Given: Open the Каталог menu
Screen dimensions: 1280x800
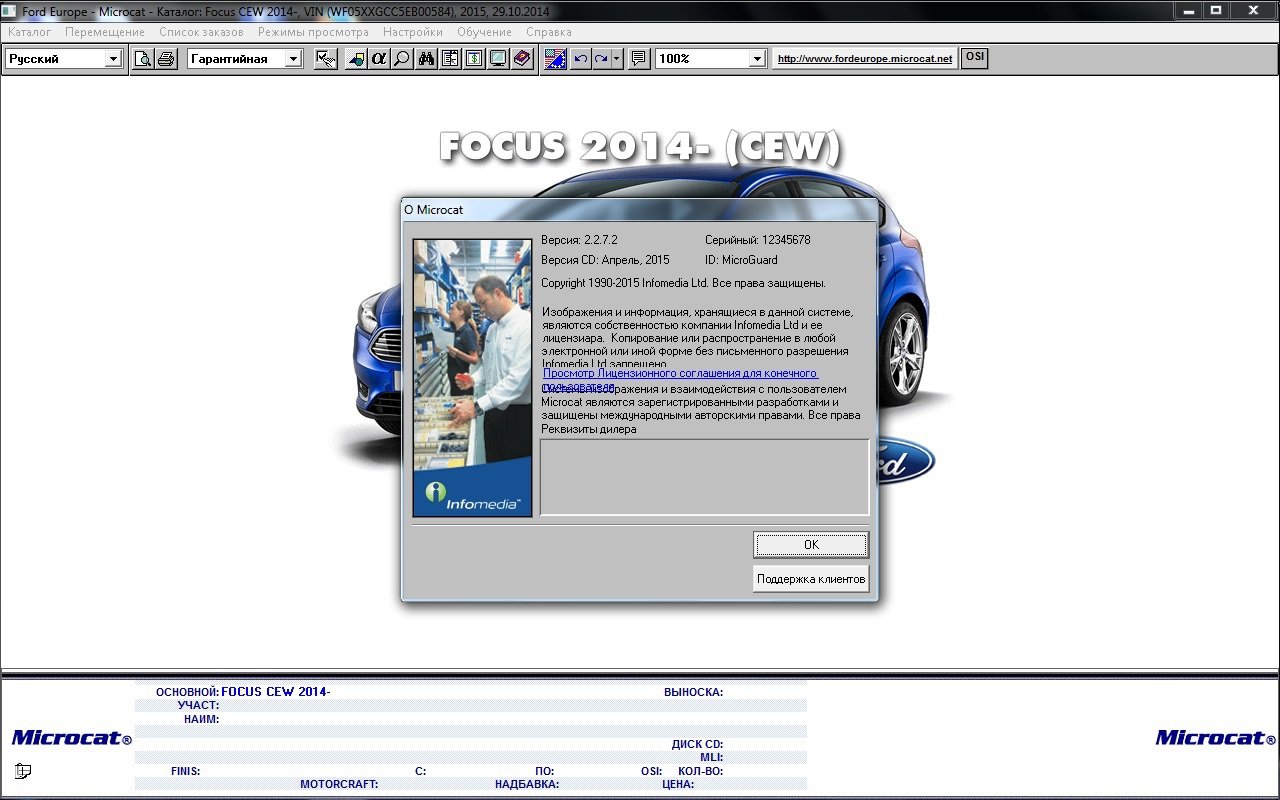Looking at the screenshot, I should 30,32.
